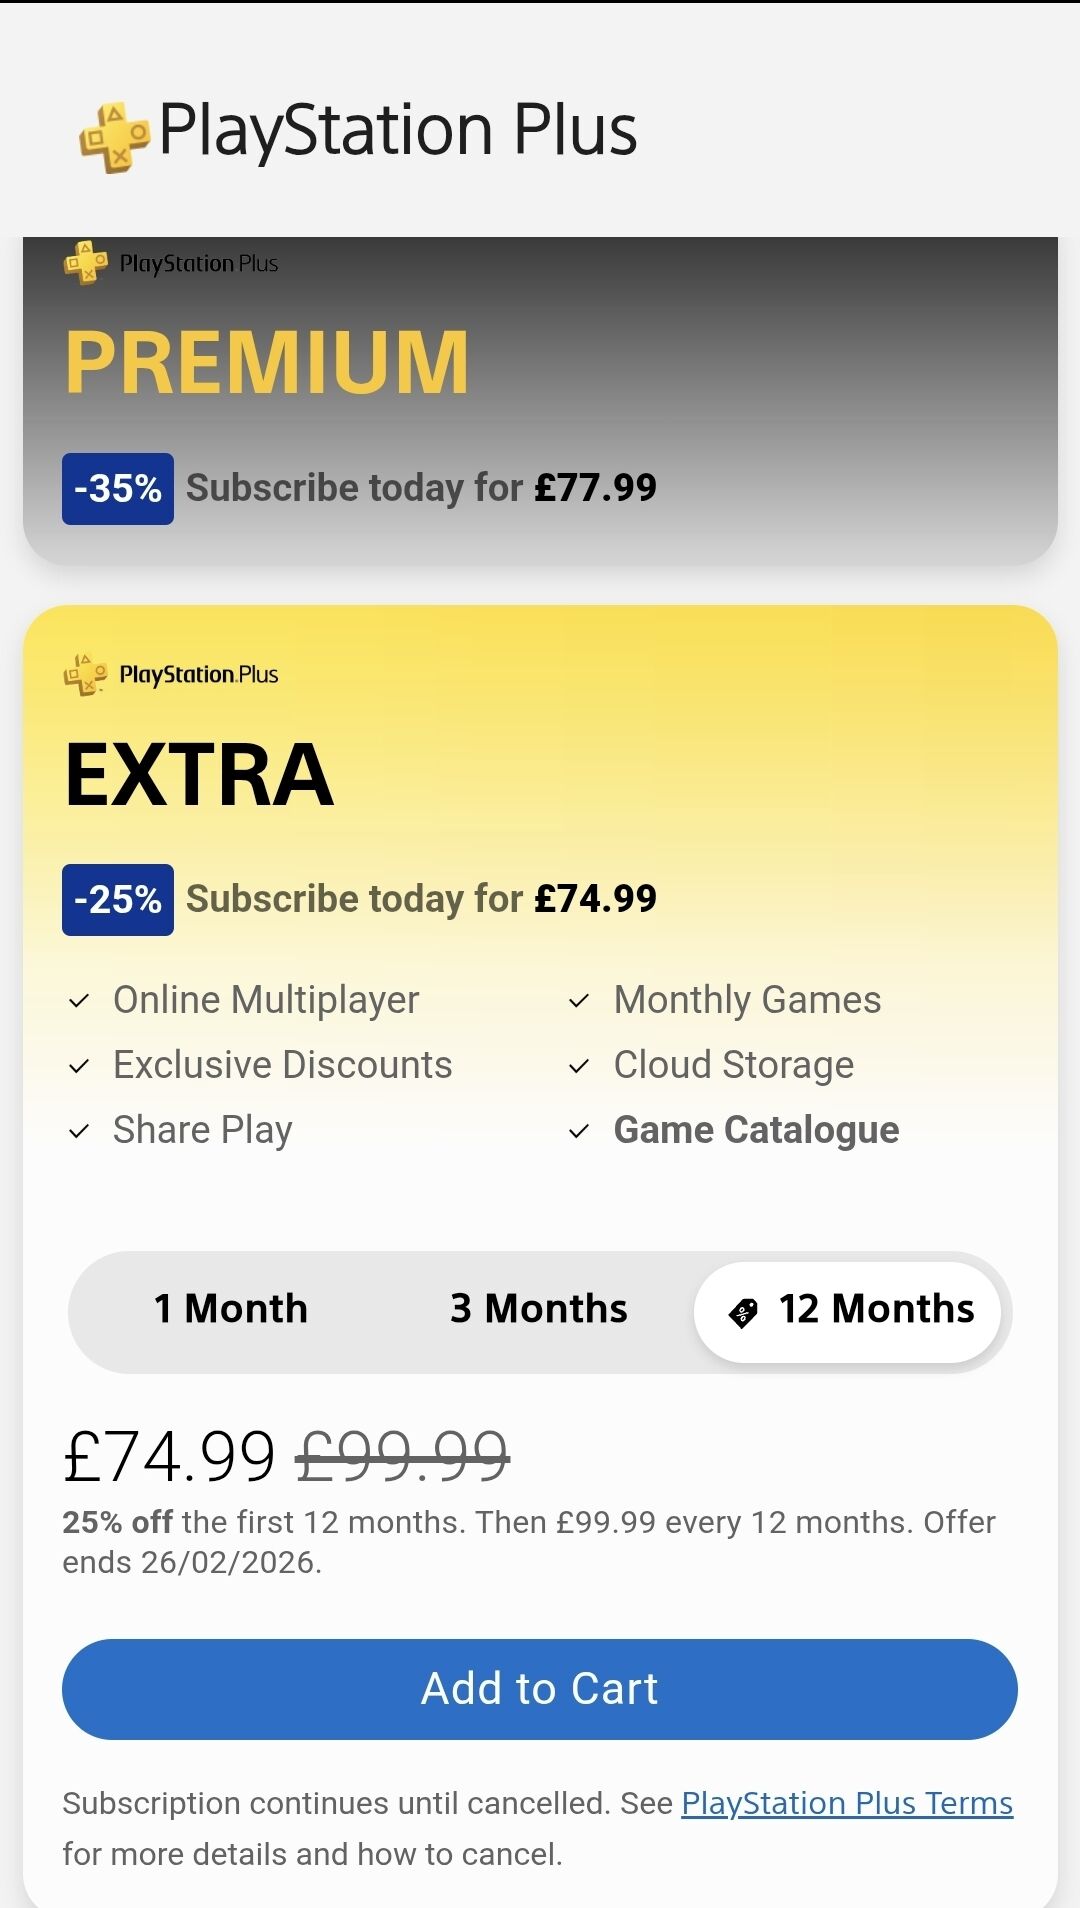Click the checkmark icon beside Game Catalogue
Image resolution: width=1080 pixels, height=1908 pixels.
579,1131
